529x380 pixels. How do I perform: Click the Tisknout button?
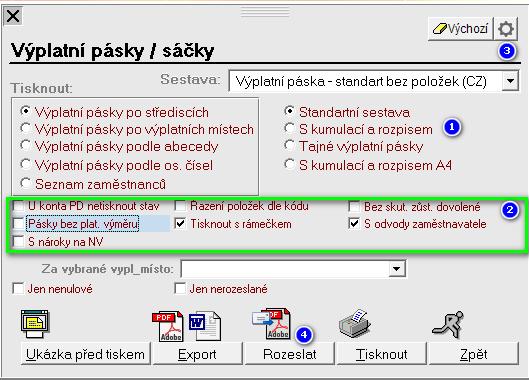[382, 354]
